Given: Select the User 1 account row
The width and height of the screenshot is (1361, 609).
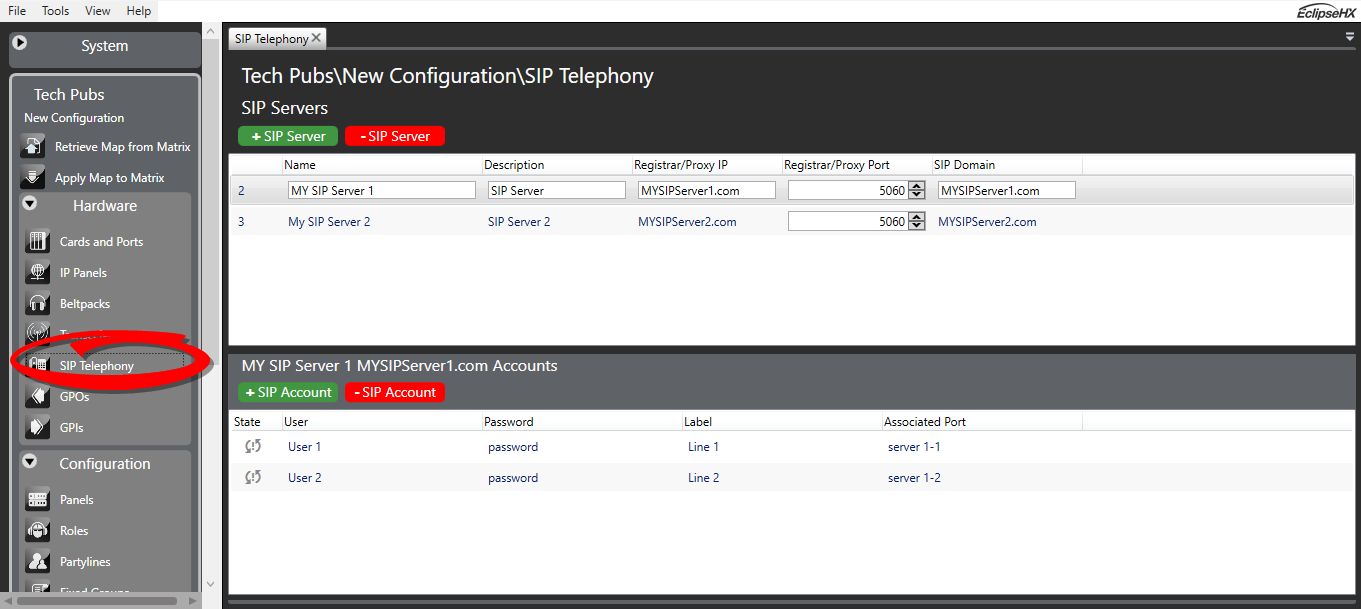Looking at the screenshot, I should coord(791,447).
